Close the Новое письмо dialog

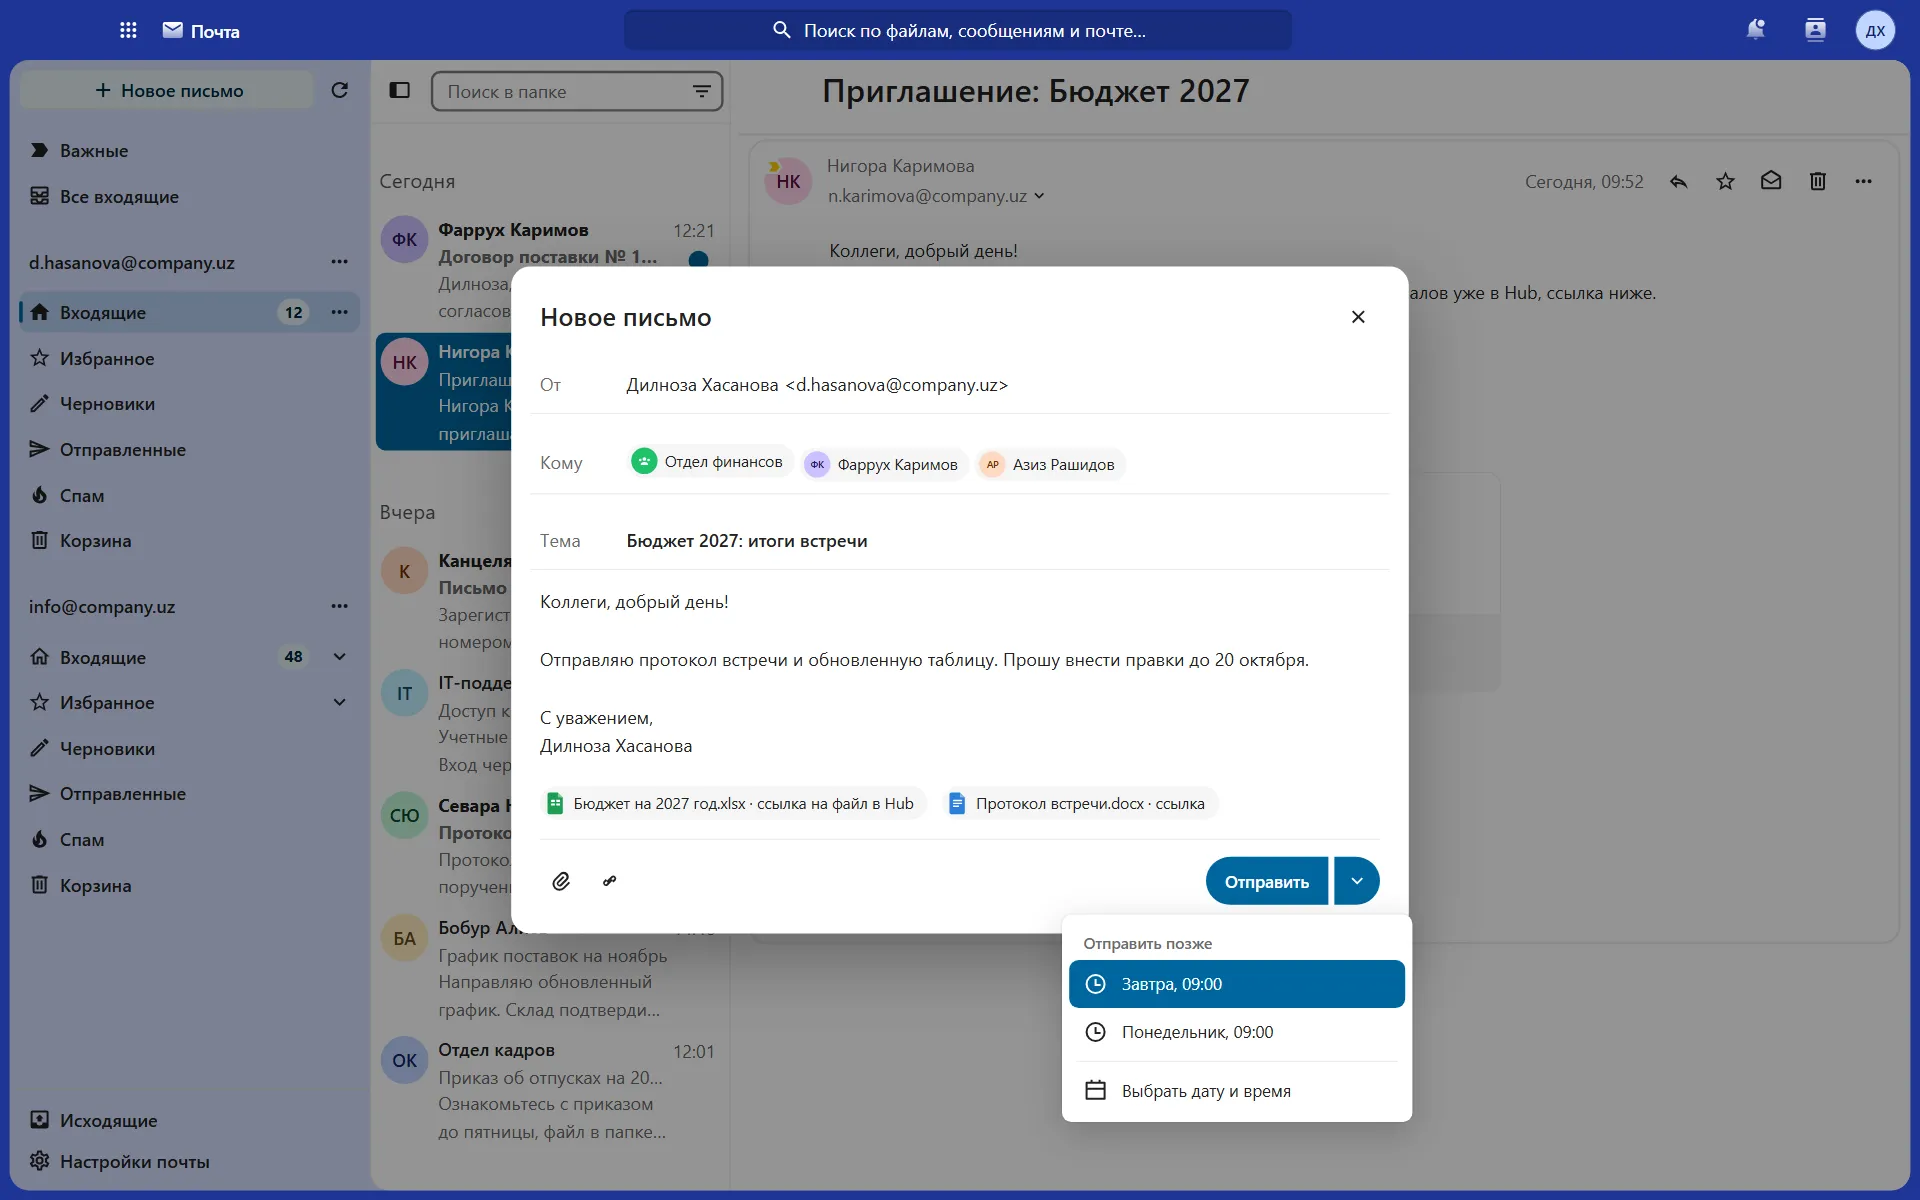1358,317
